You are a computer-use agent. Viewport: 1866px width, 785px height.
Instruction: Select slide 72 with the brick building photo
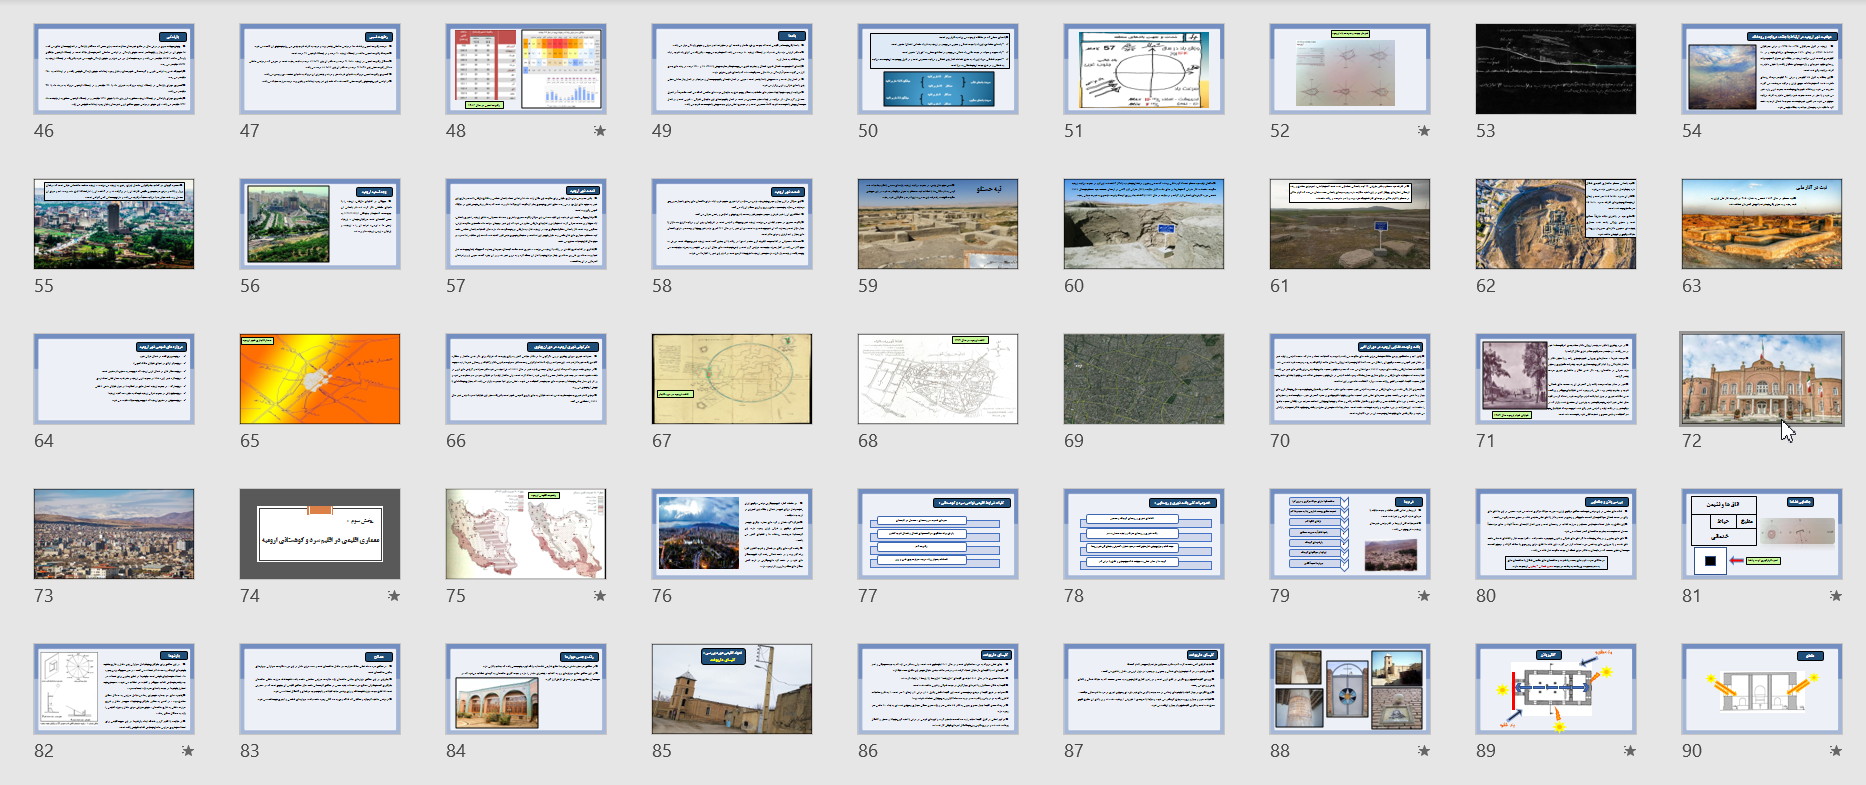coord(1761,379)
